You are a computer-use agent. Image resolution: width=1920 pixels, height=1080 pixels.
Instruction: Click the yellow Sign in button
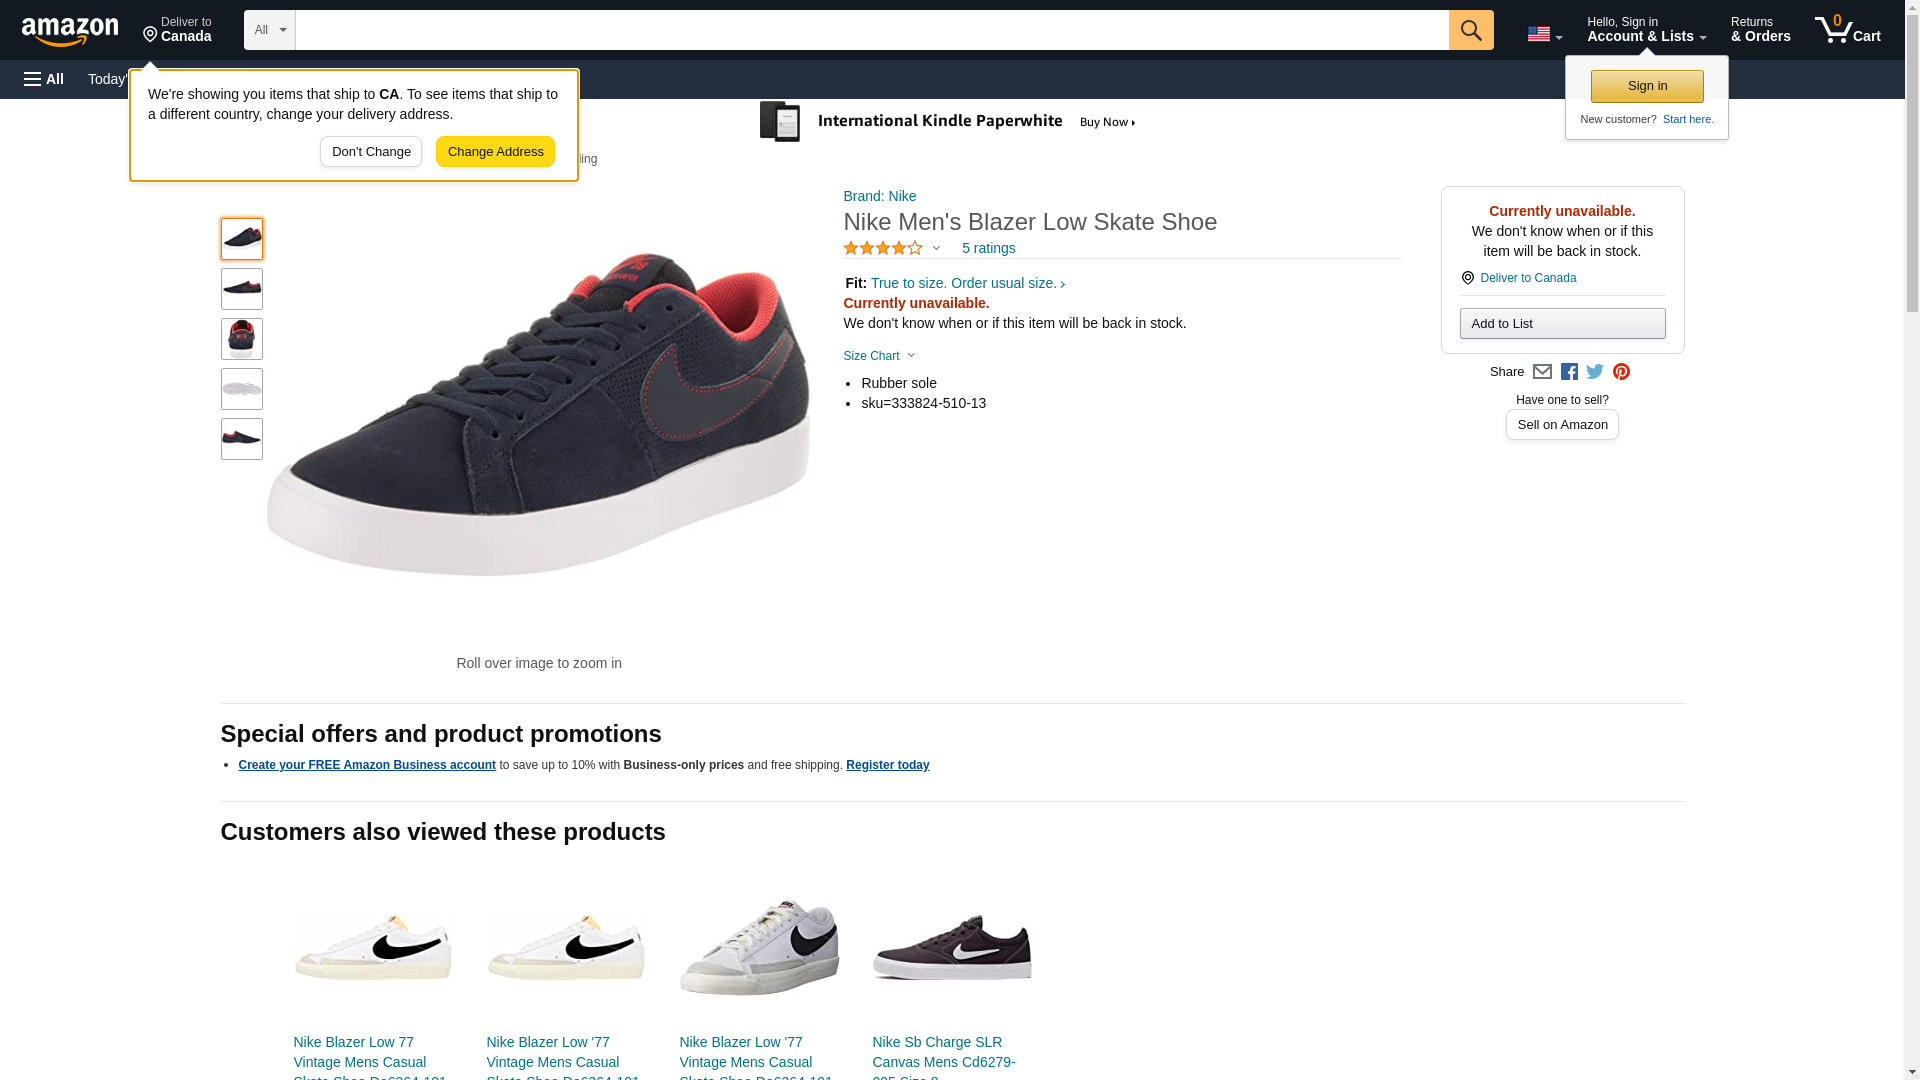pyautogui.click(x=1647, y=86)
